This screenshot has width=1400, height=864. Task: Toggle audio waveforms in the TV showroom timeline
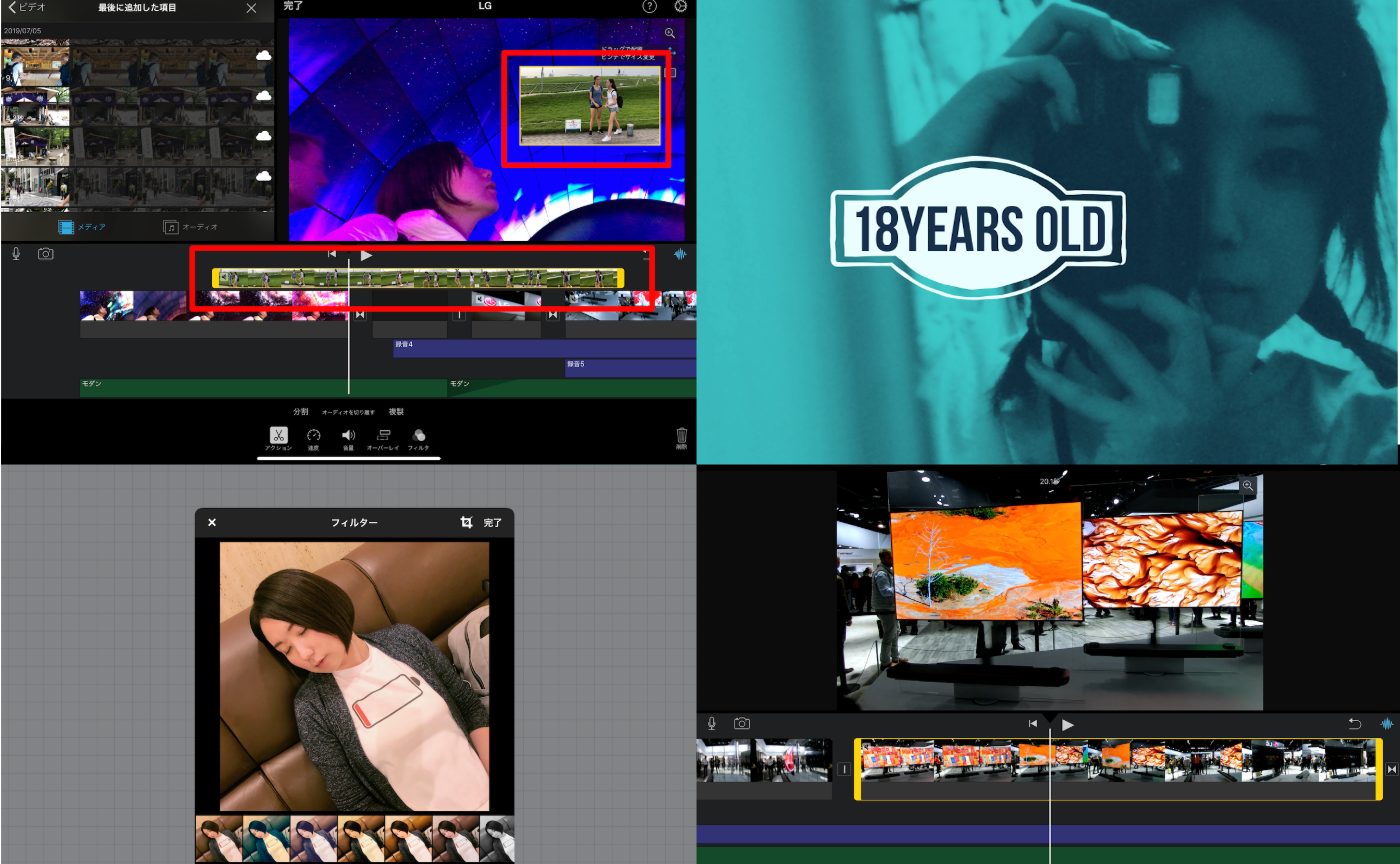point(1387,724)
